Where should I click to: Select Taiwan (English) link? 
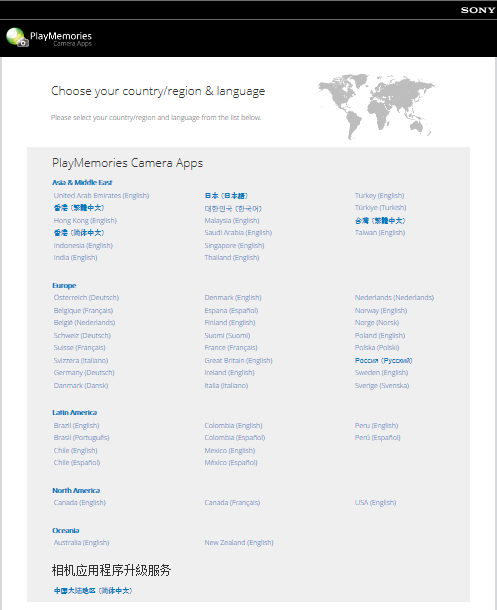(380, 233)
